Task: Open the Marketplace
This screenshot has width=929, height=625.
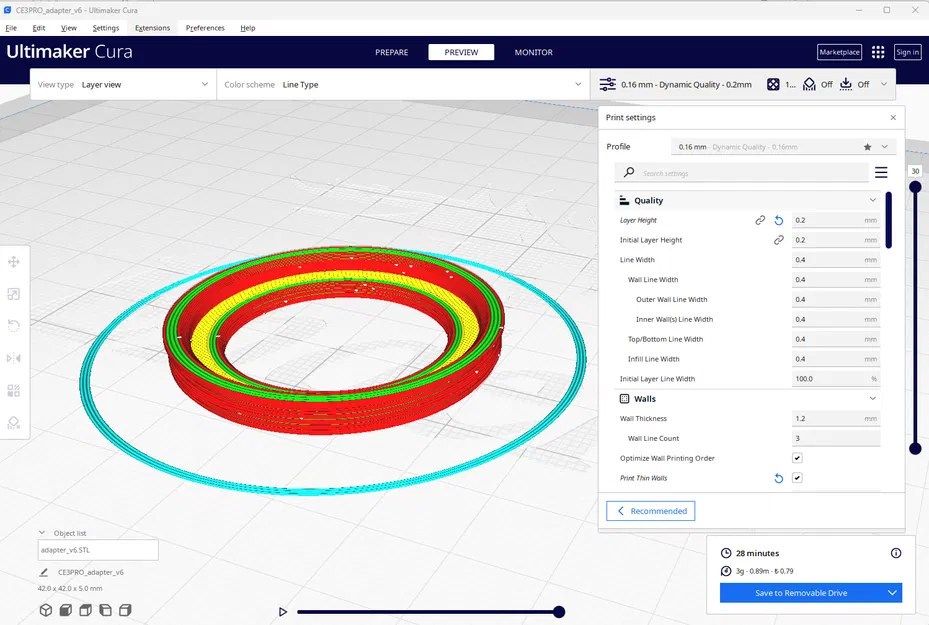Action: [x=840, y=52]
